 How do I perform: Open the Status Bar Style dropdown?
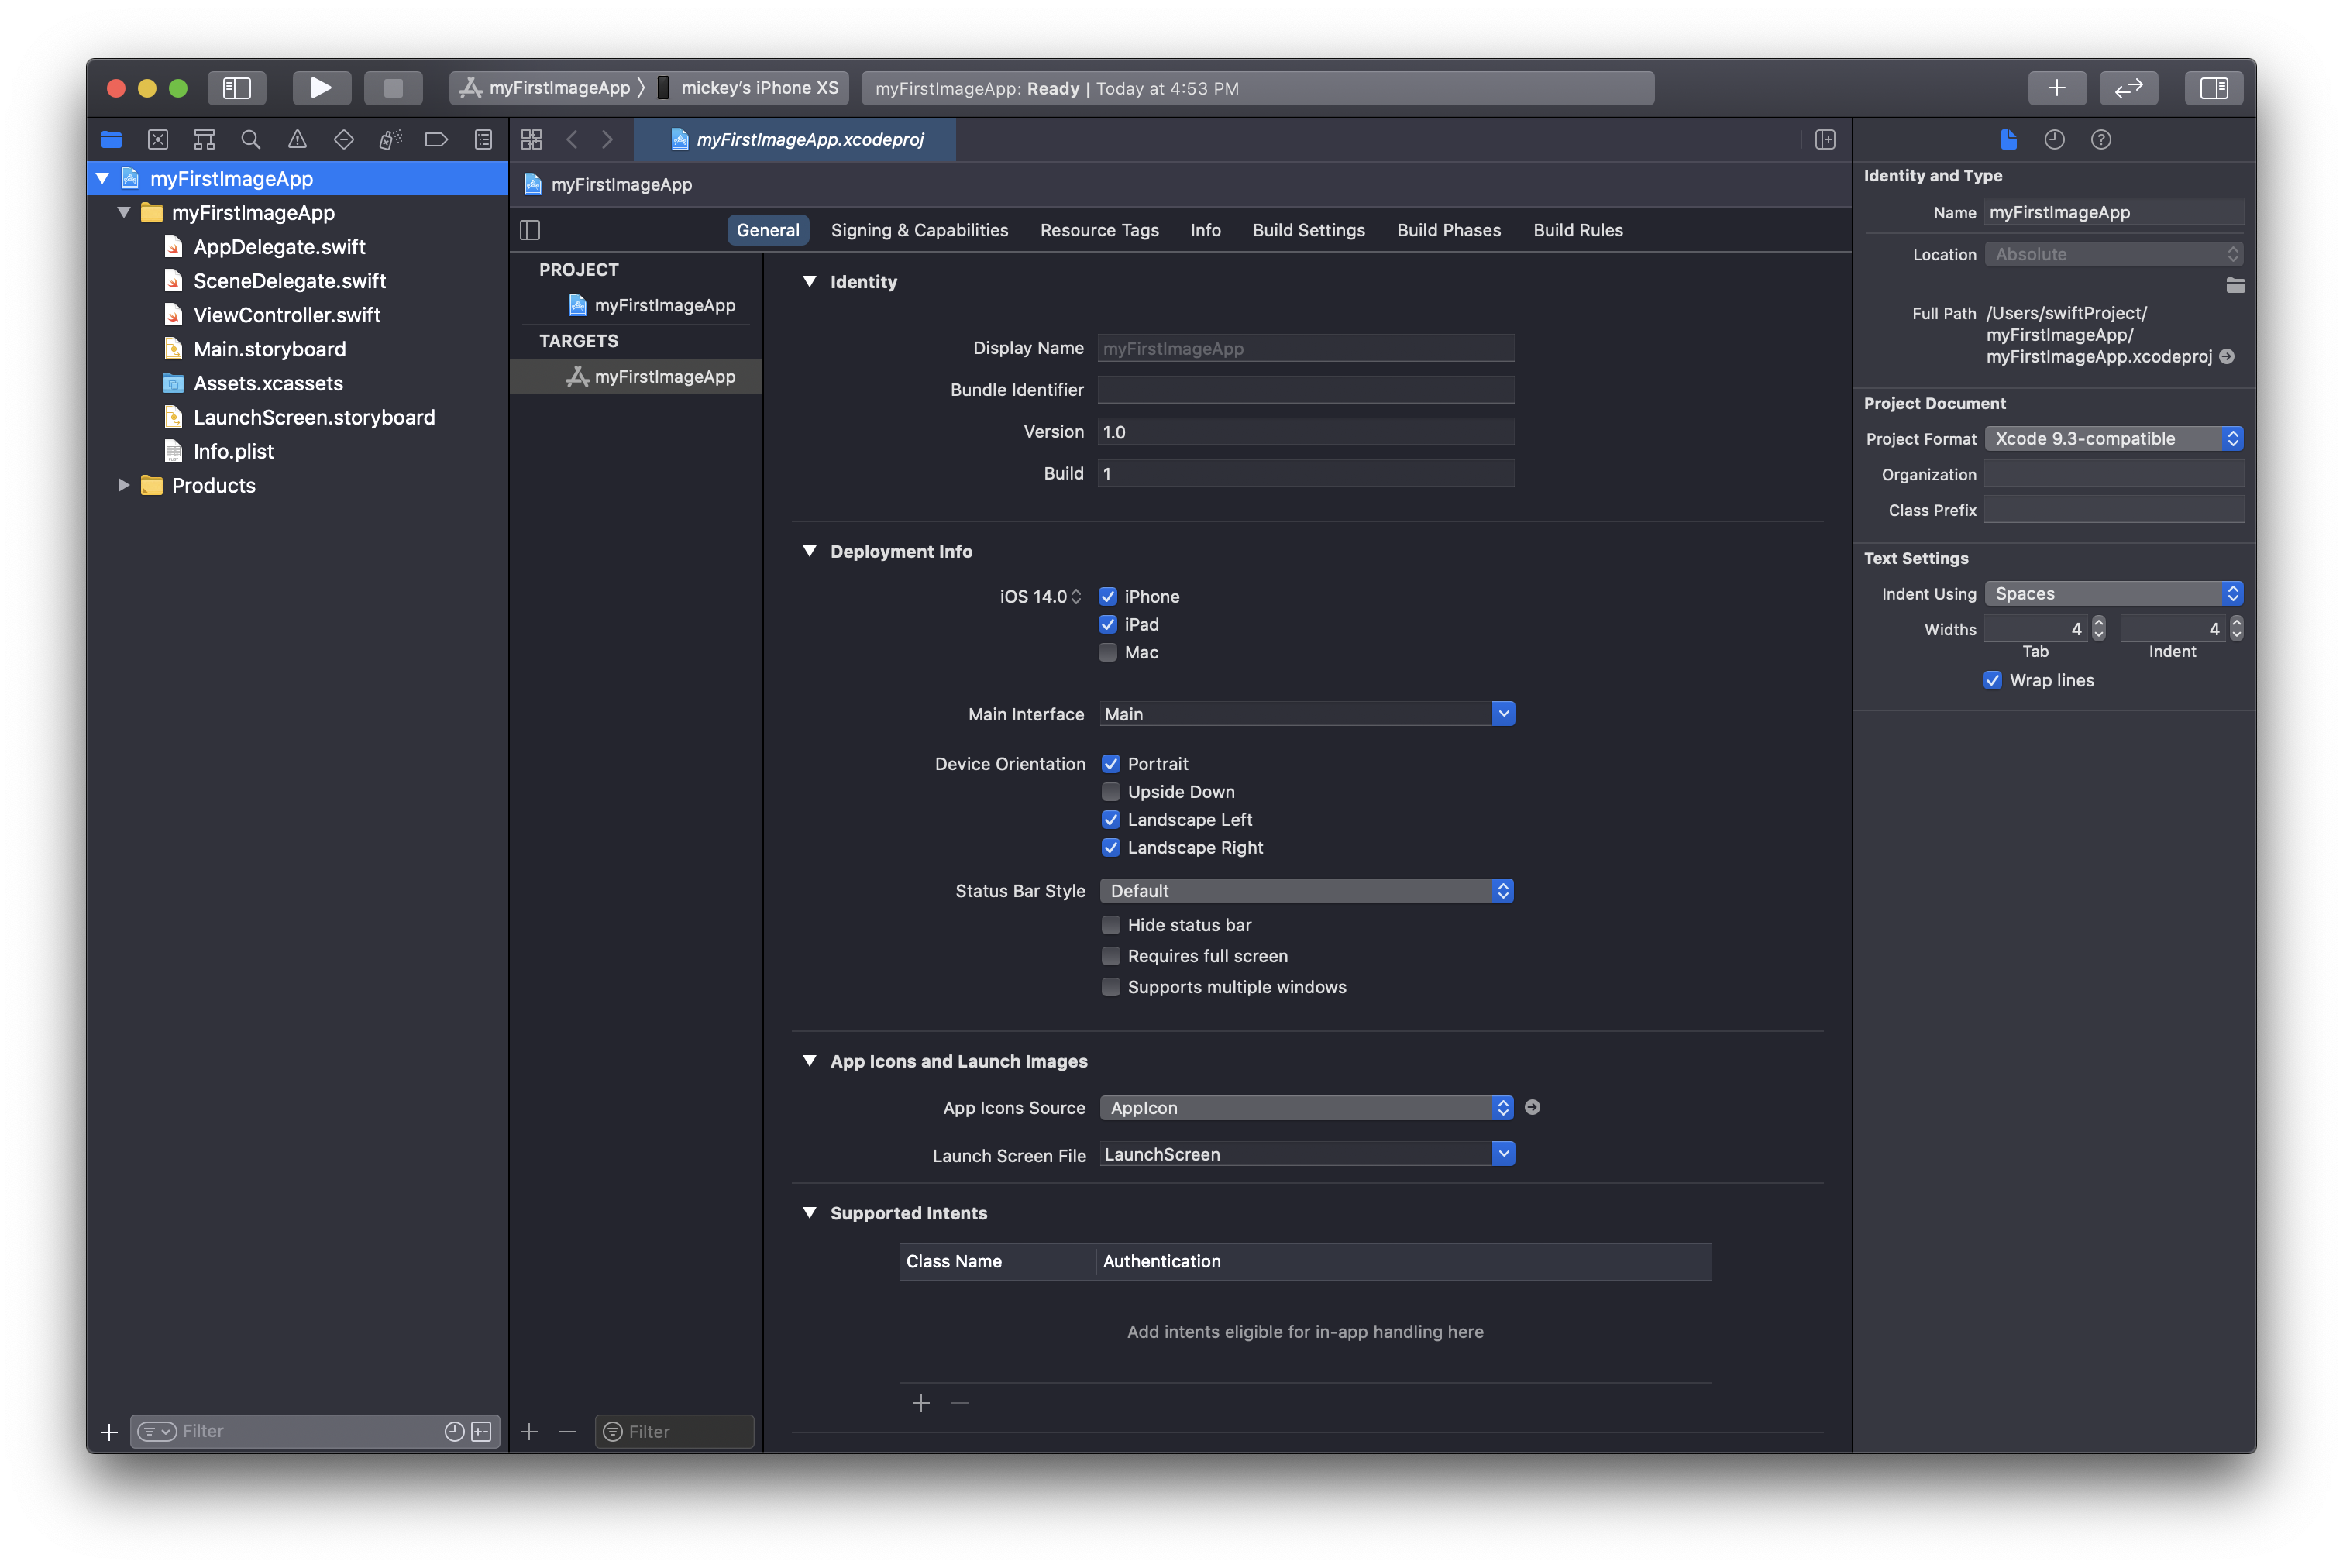point(1306,890)
